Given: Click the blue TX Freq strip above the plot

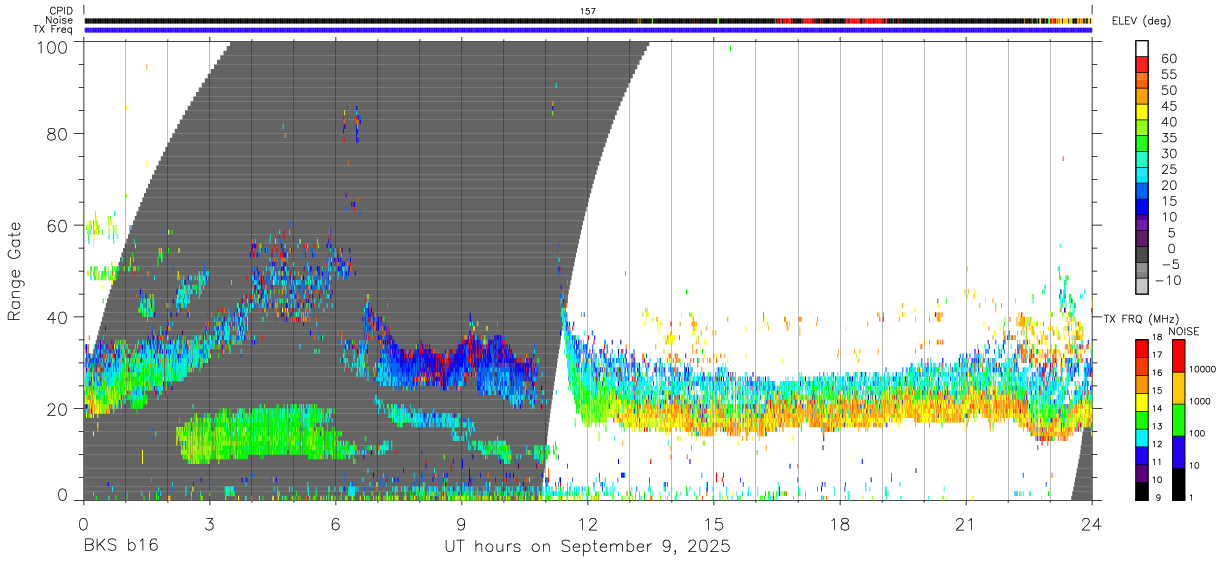Looking at the screenshot, I should [588, 30].
